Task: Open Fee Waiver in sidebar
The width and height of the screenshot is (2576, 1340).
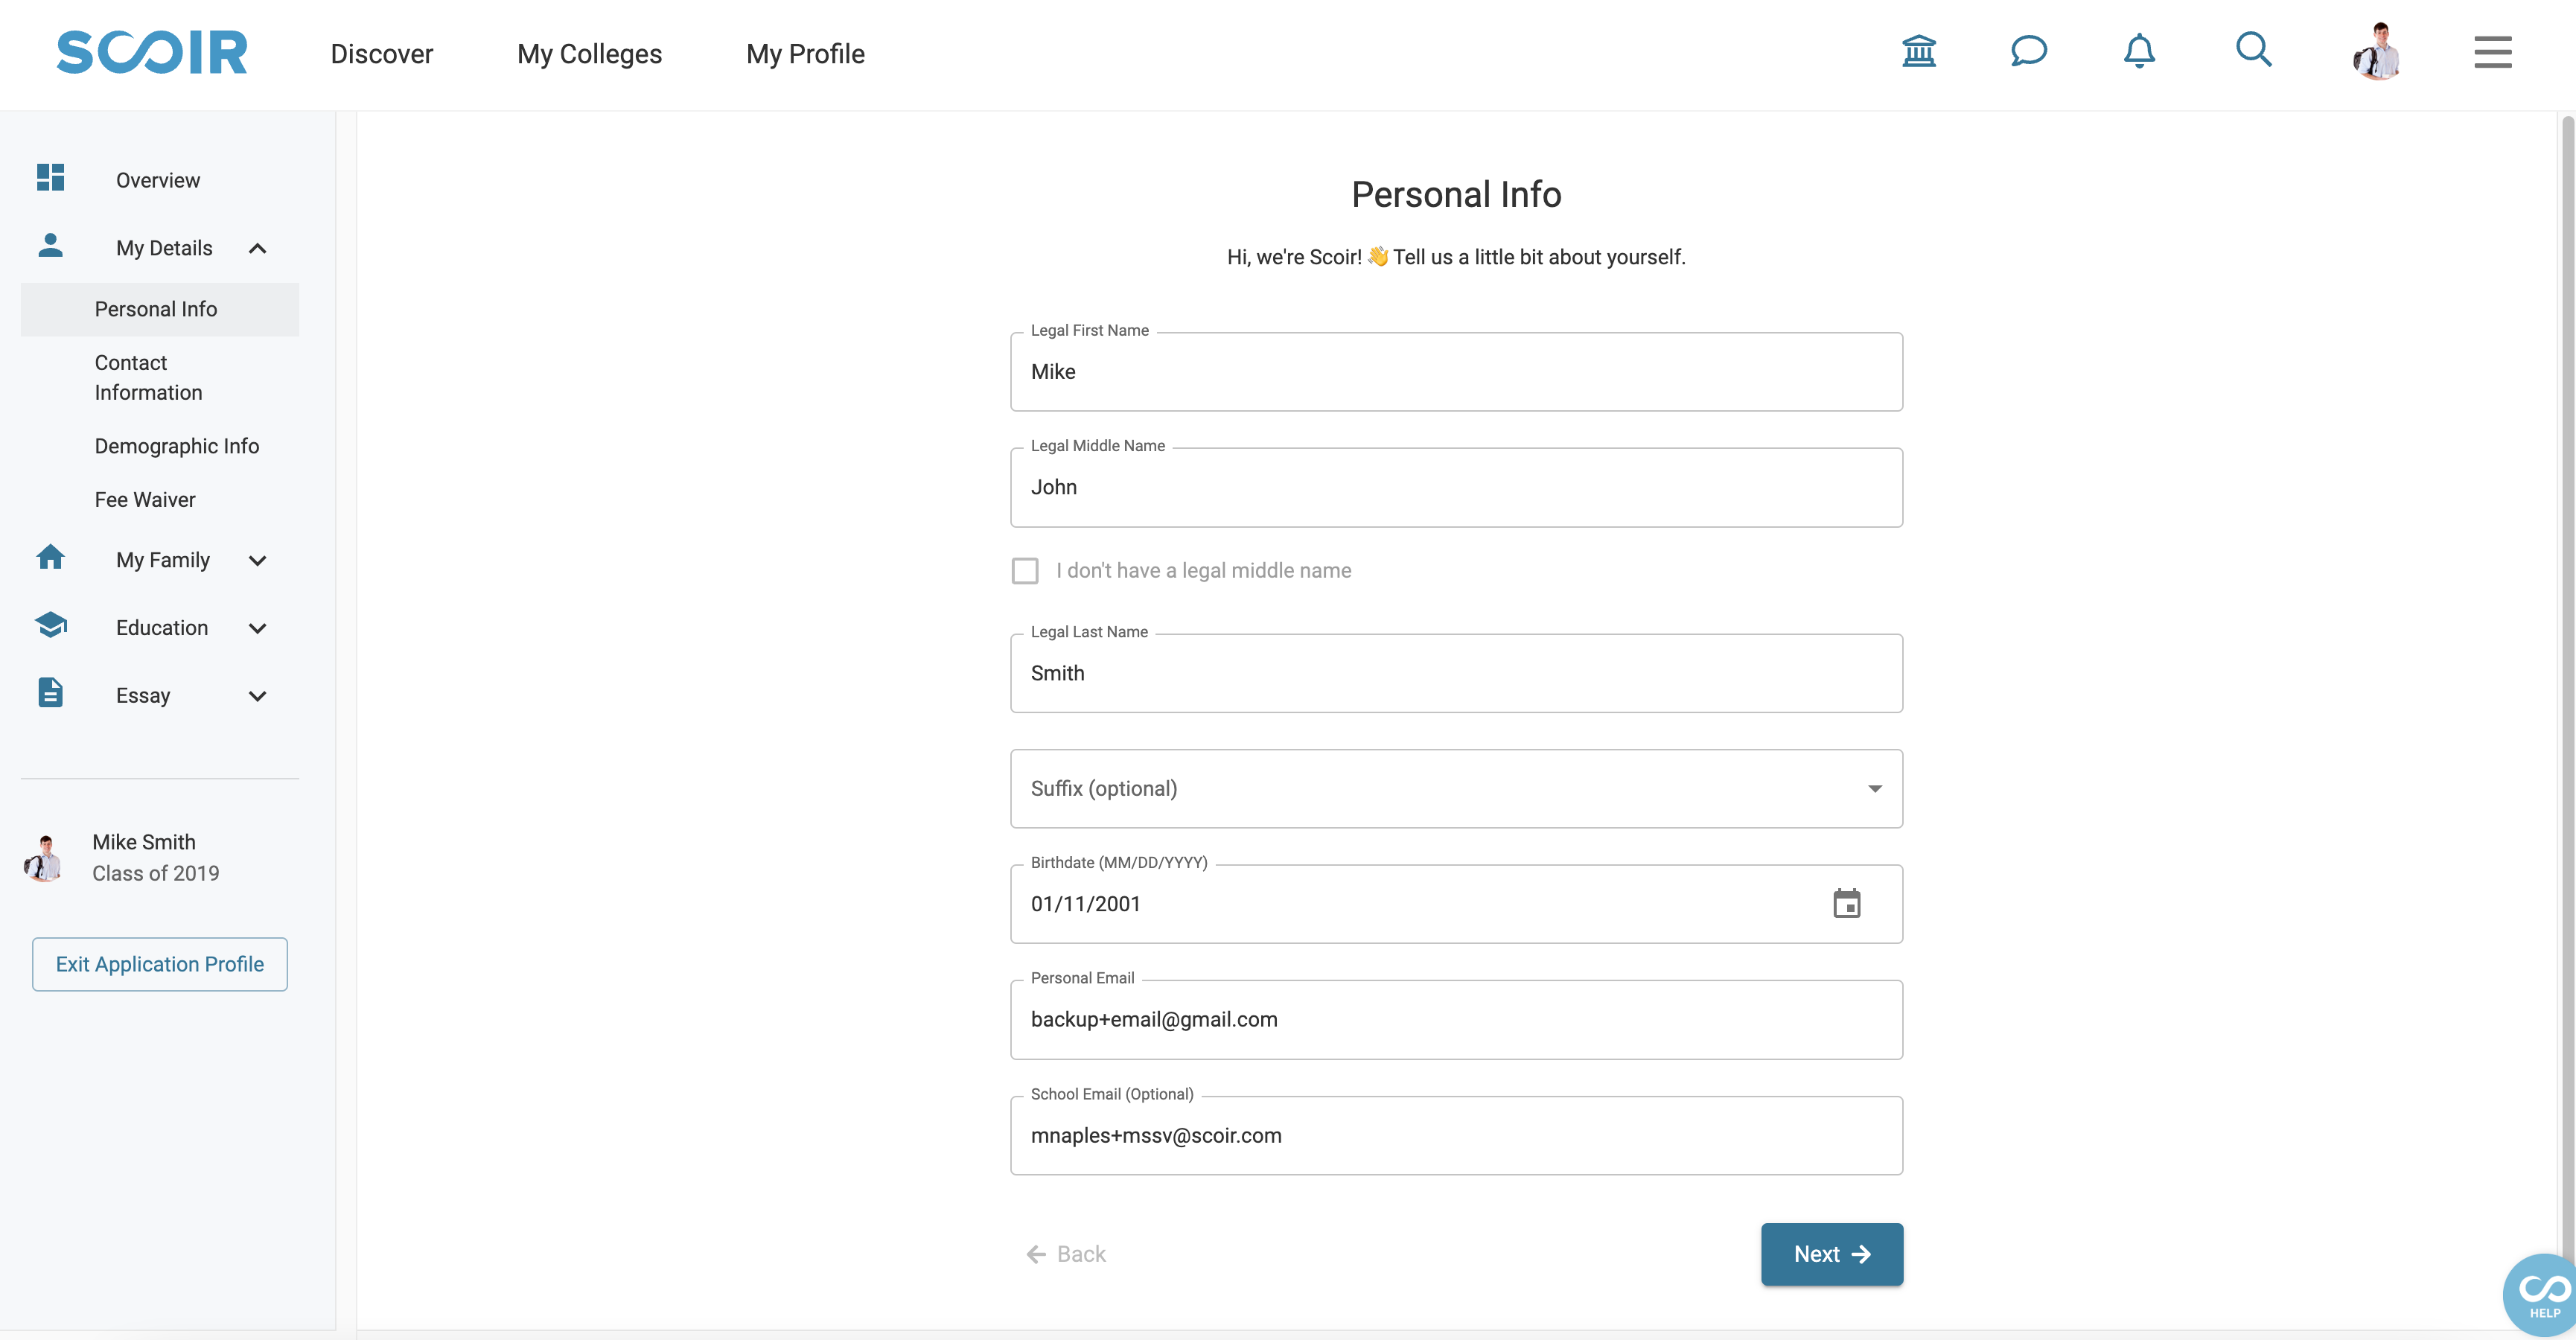Action: 144,499
